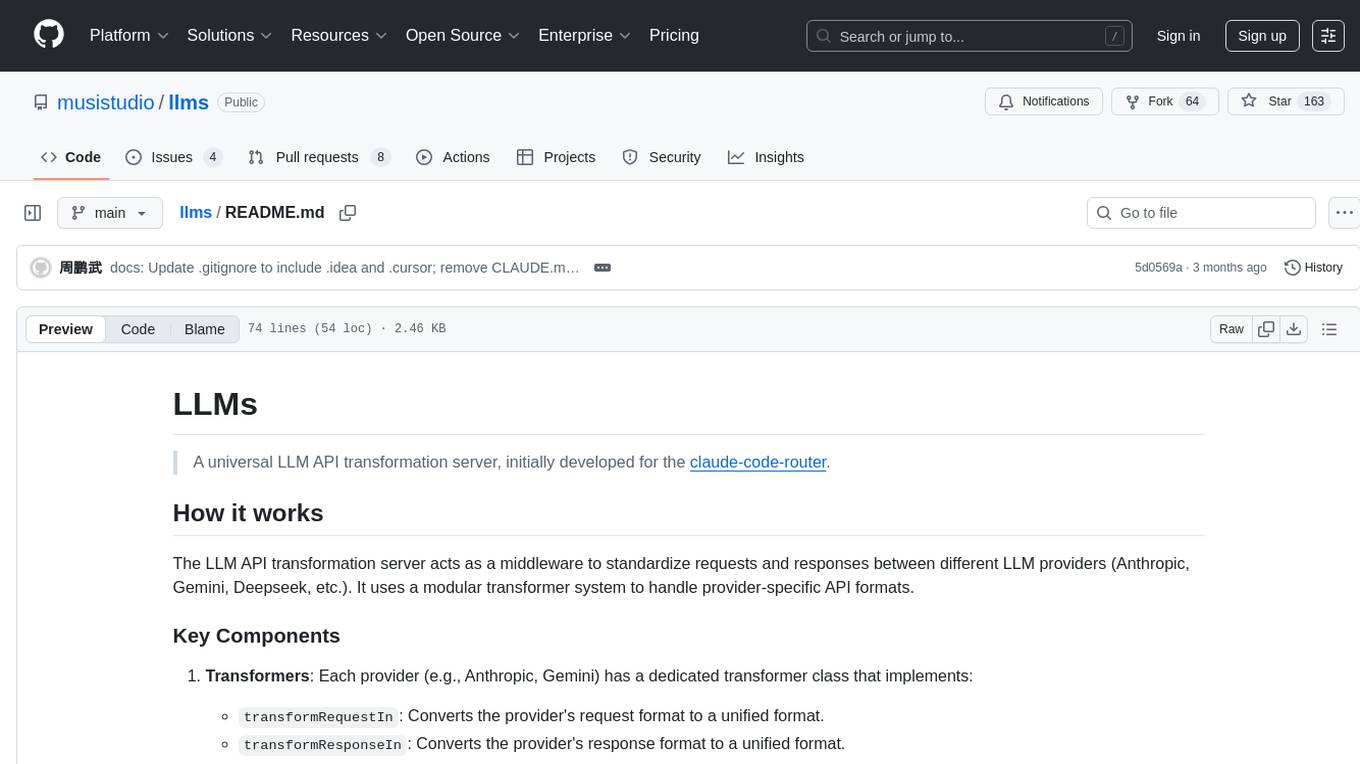Open the Pricing page
Screen dimensions: 1360x764
[x=674, y=35]
